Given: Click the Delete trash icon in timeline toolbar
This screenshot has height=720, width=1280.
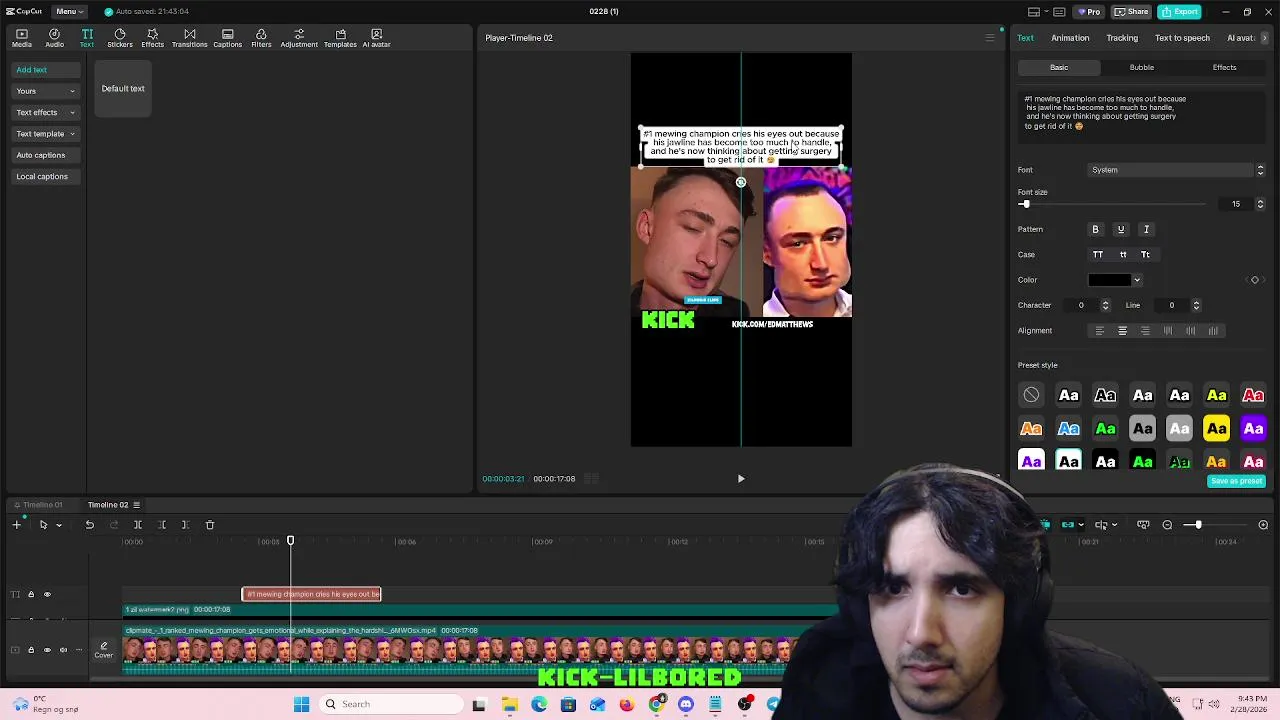Looking at the screenshot, I should click(x=210, y=525).
